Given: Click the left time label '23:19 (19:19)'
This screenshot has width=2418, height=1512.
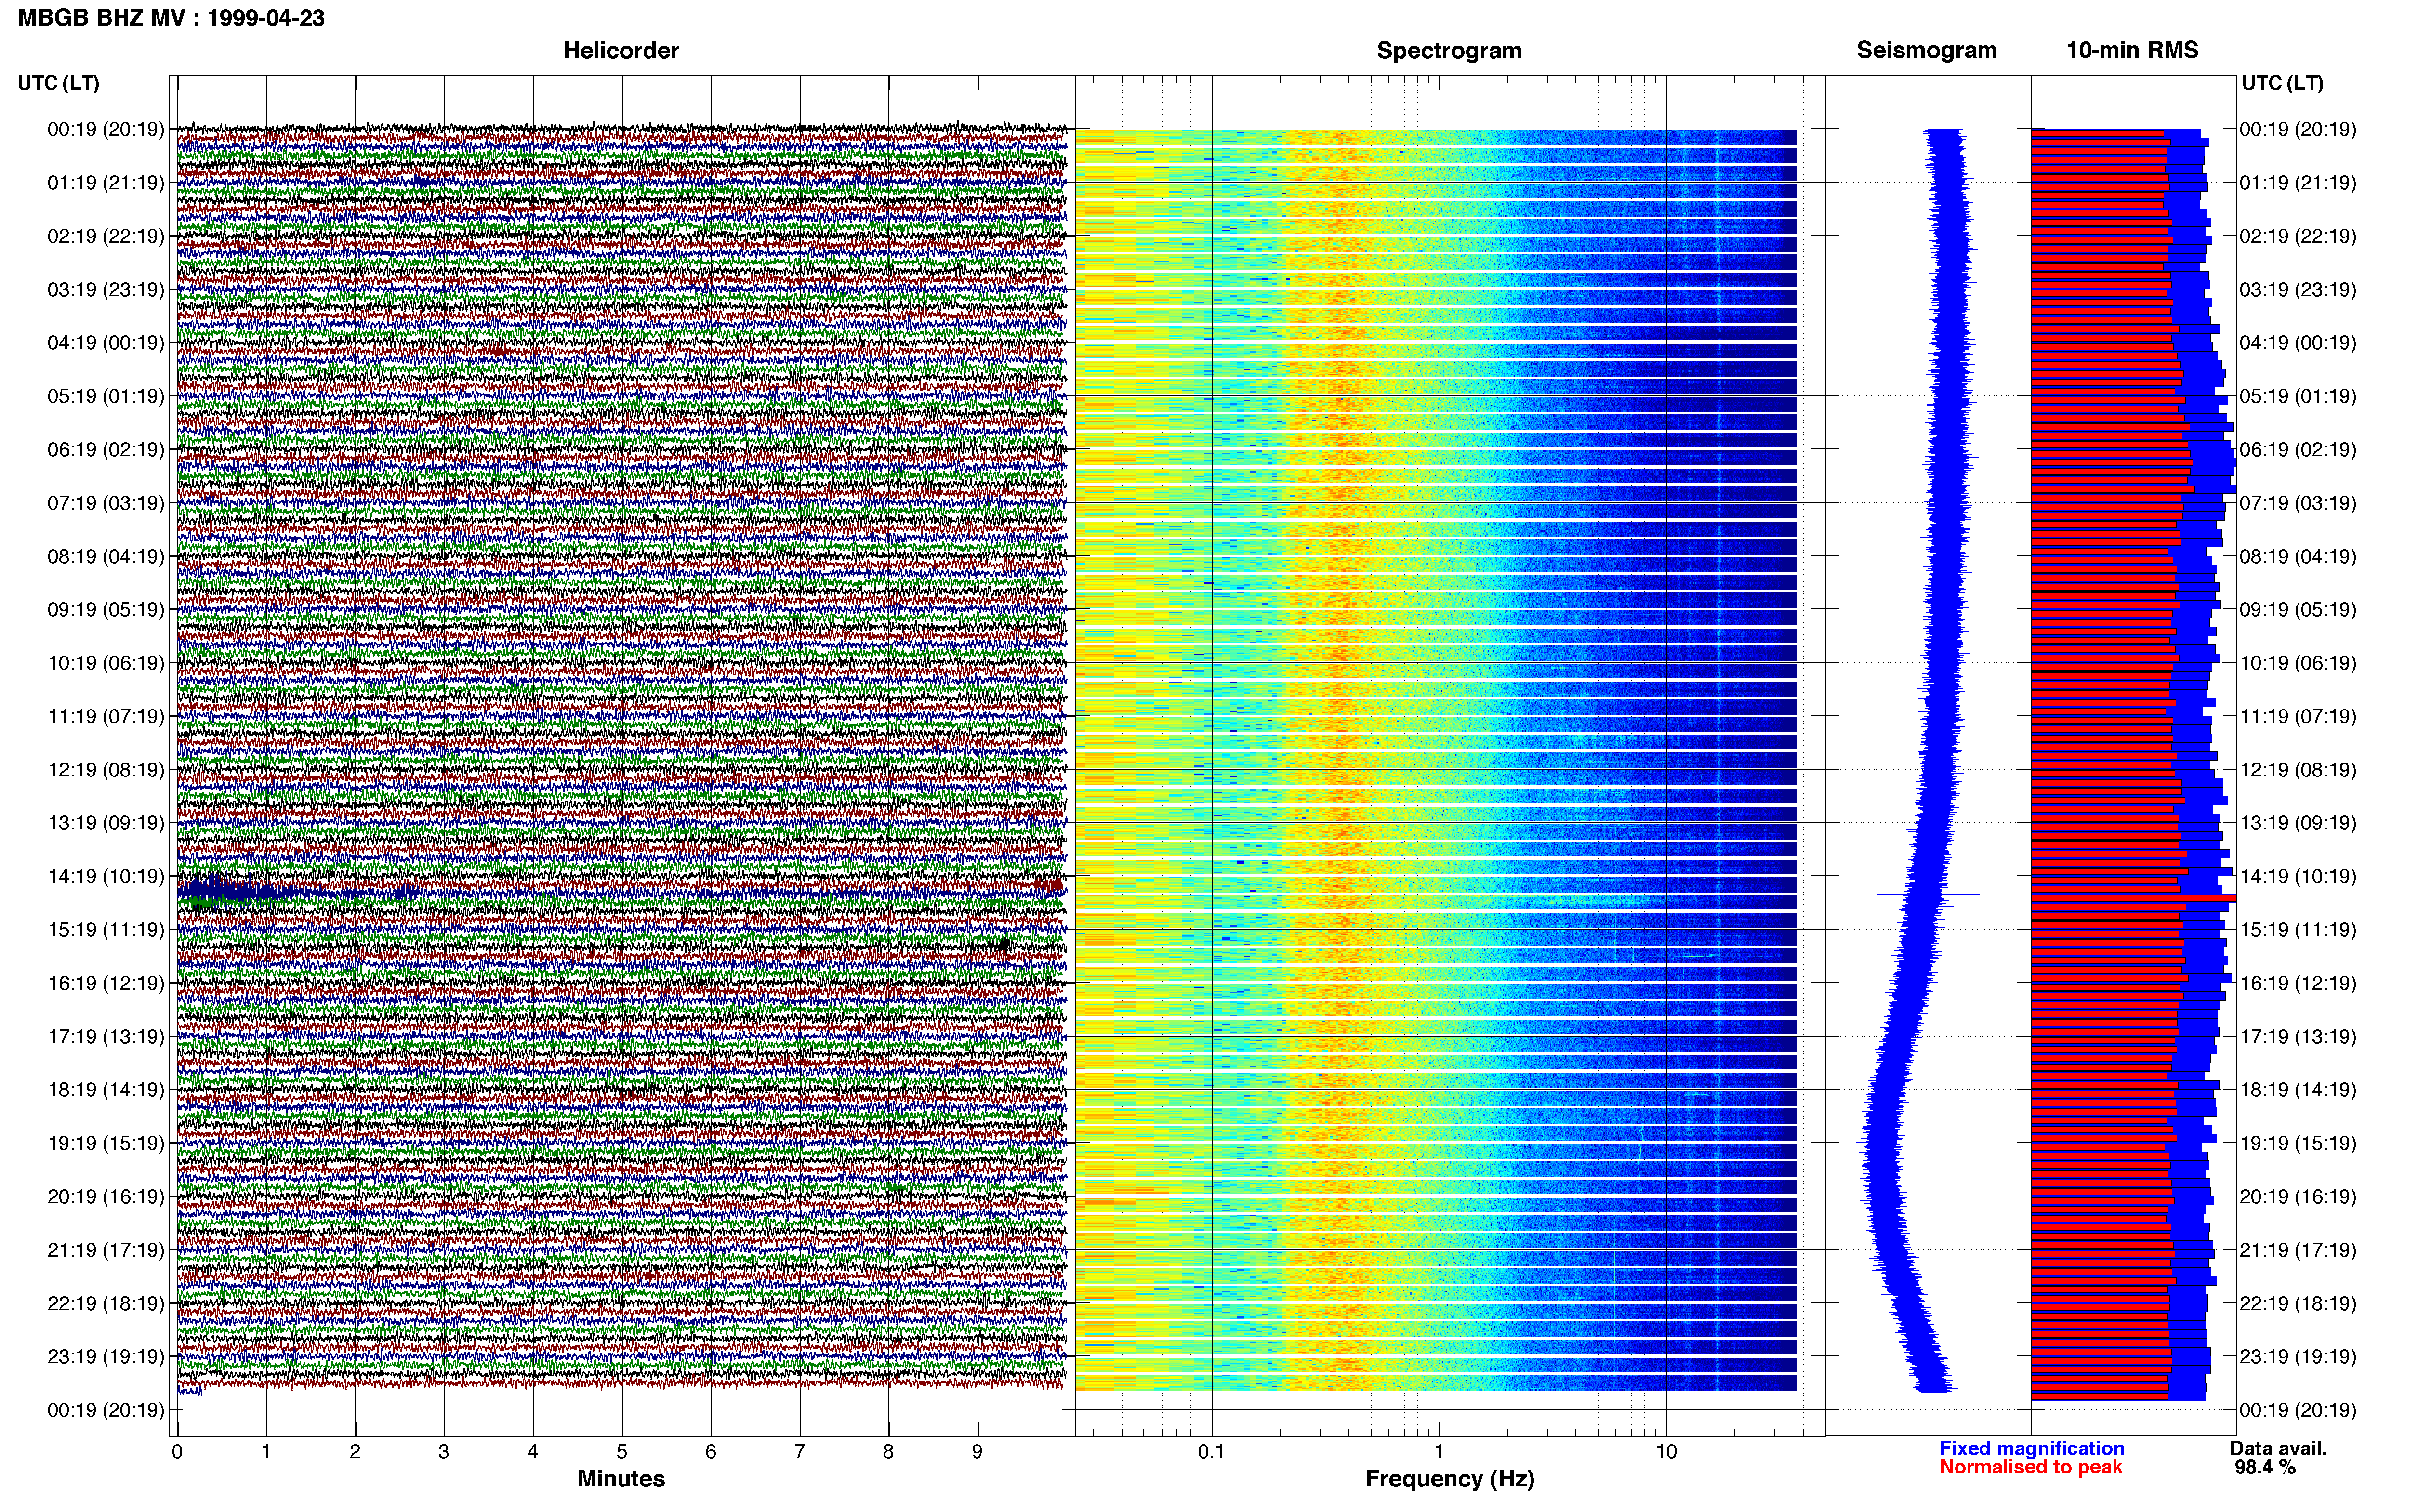Looking at the screenshot, I should click(x=106, y=1357).
